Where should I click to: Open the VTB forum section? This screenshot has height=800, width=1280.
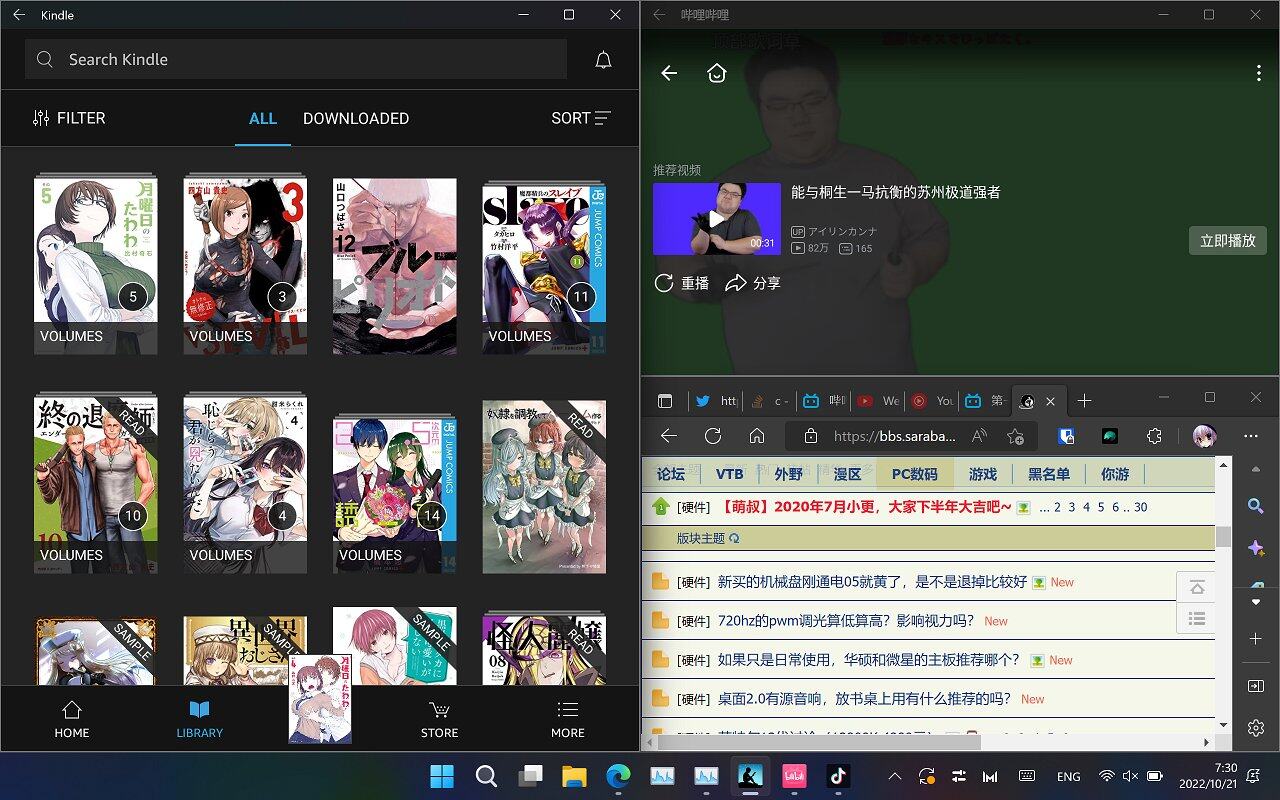coord(729,474)
